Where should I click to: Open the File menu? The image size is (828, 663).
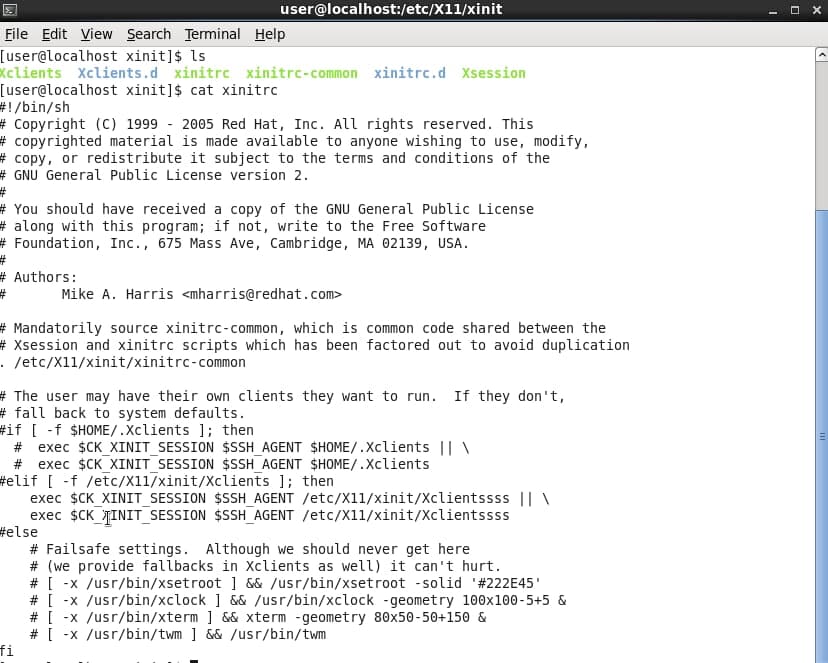point(16,34)
